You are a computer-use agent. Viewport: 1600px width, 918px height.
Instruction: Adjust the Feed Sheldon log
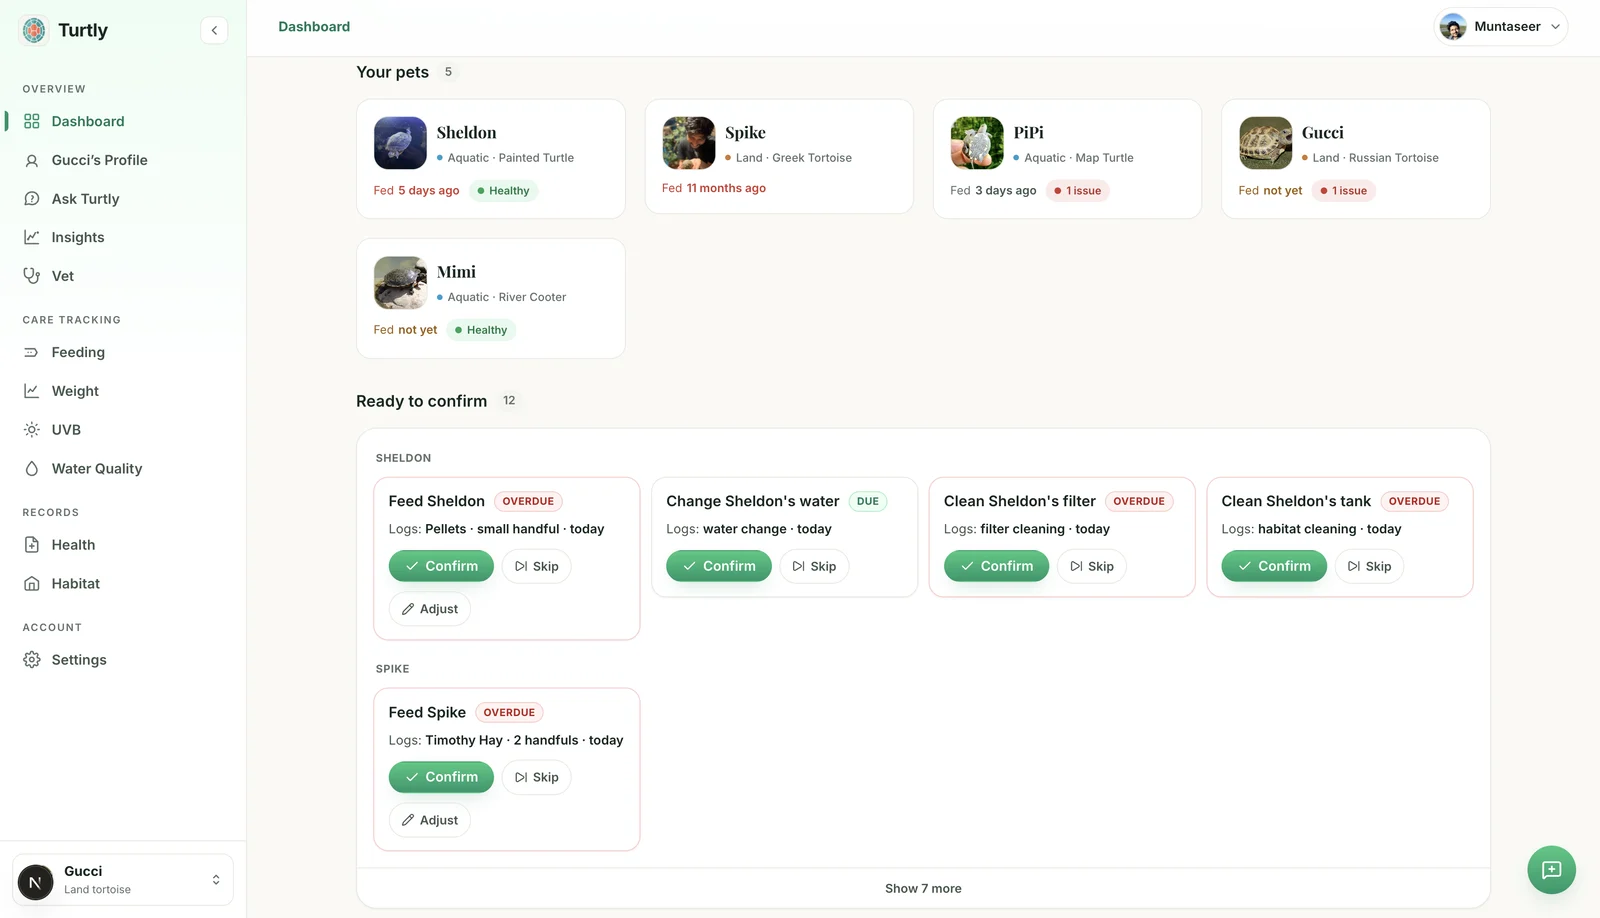point(430,609)
